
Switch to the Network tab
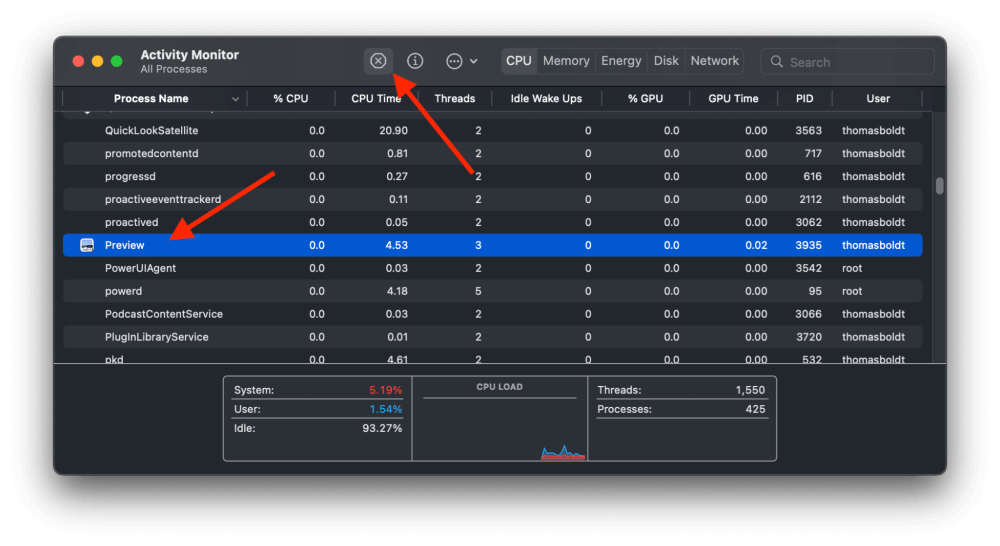pyautogui.click(x=714, y=61)
